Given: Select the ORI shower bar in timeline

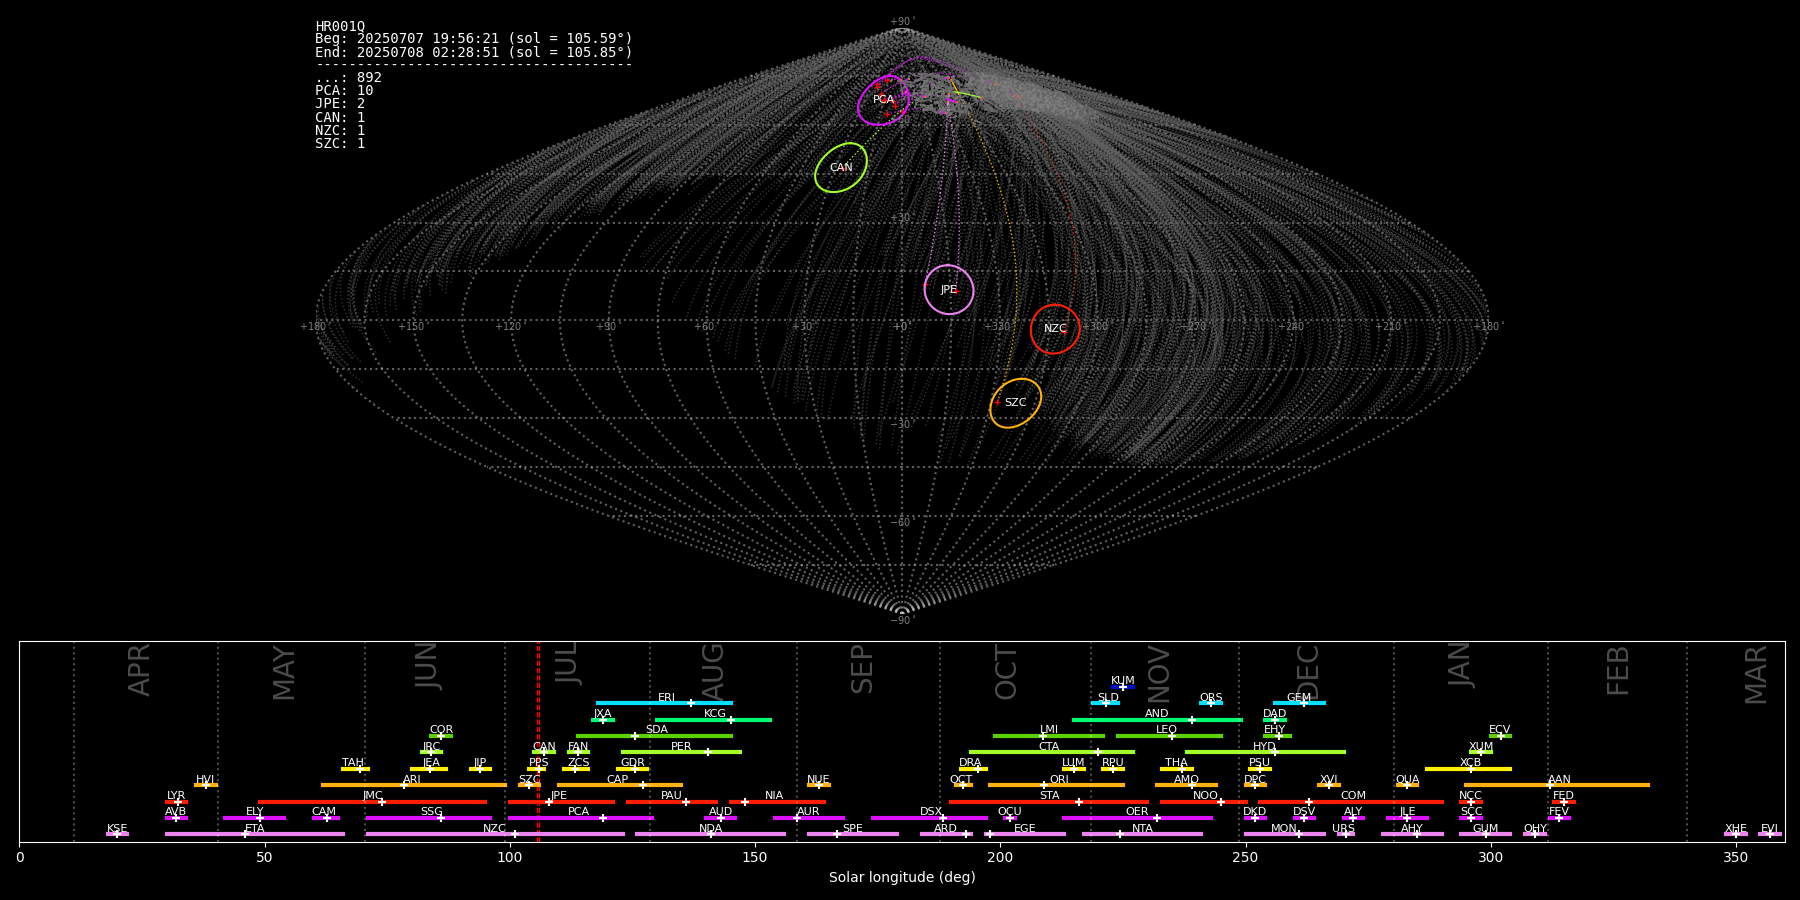Looking at the screenshot, I should (x=1056, y=785).
